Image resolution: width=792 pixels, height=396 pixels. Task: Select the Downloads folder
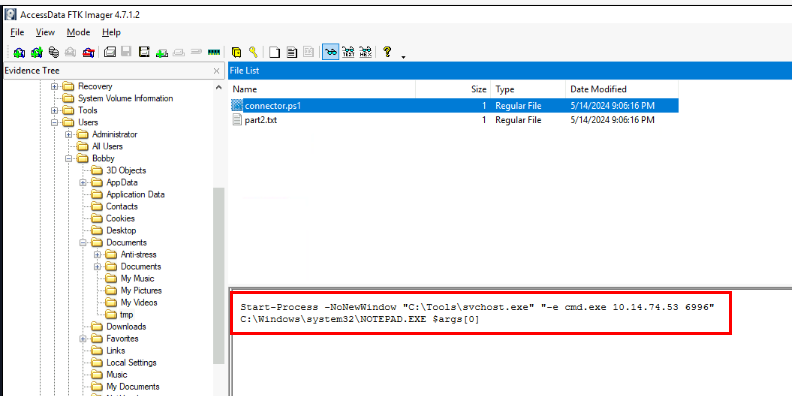126,327
